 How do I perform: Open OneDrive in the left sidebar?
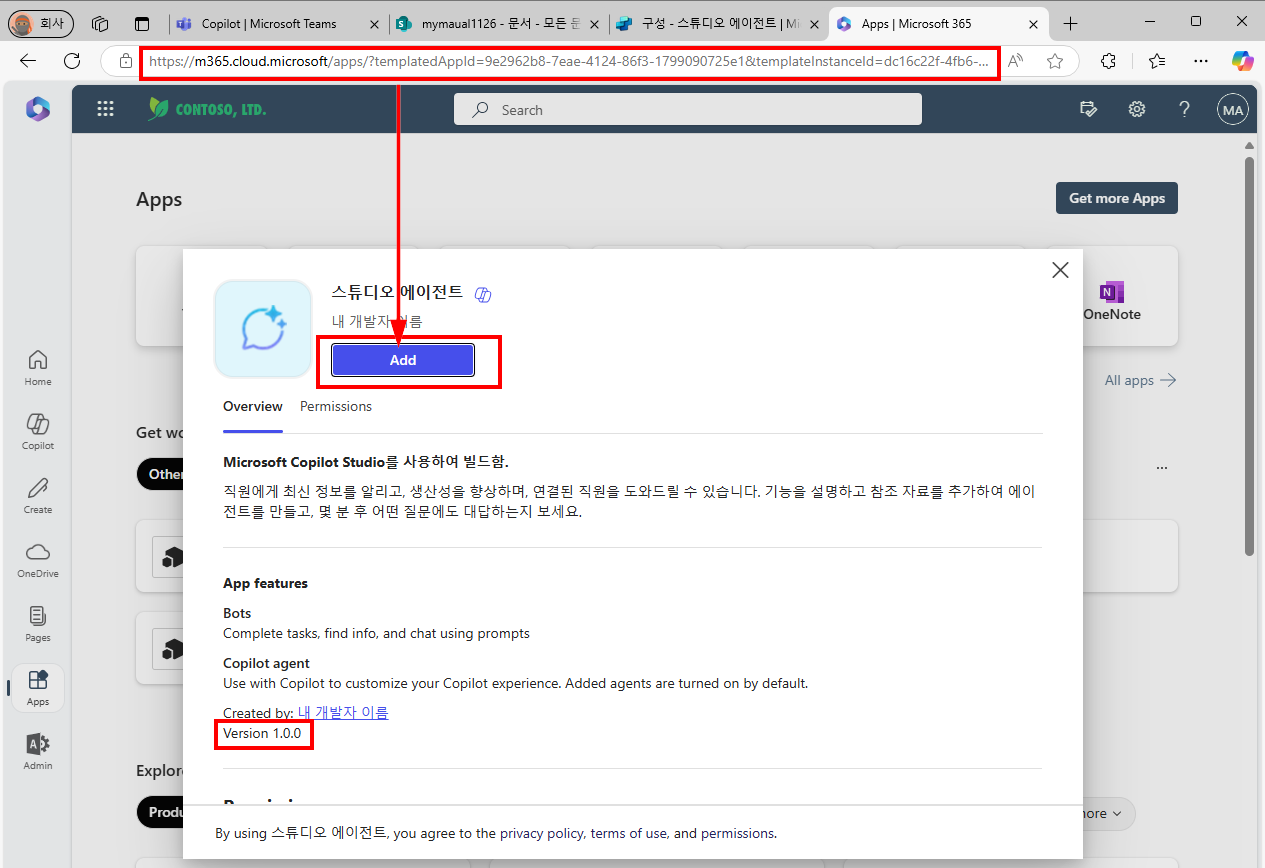[38, 559]
